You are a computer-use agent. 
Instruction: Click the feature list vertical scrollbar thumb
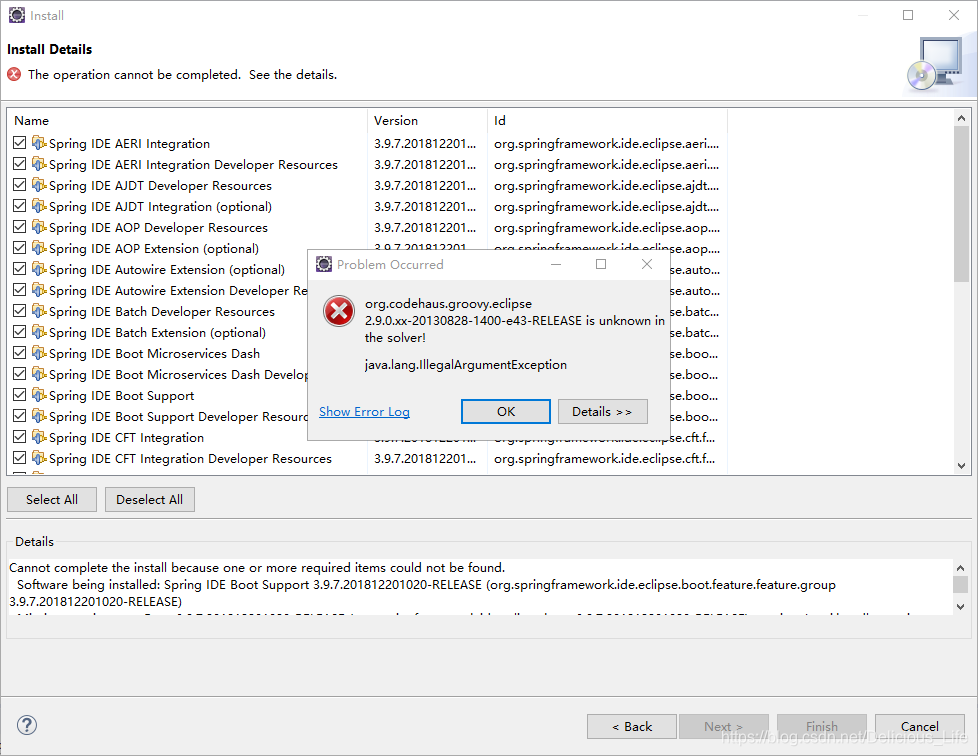[x=961, y=204]
